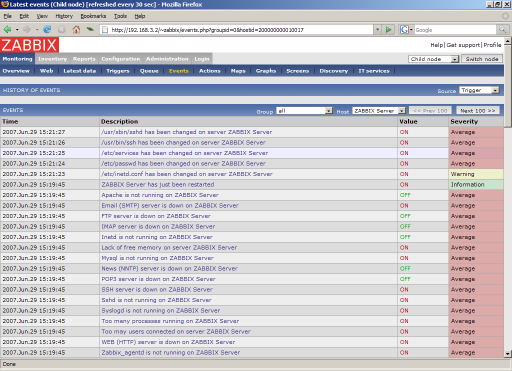This screenshot has height=371, width=512.
Task: Click the Information severity cell
Action: [476, 185]
